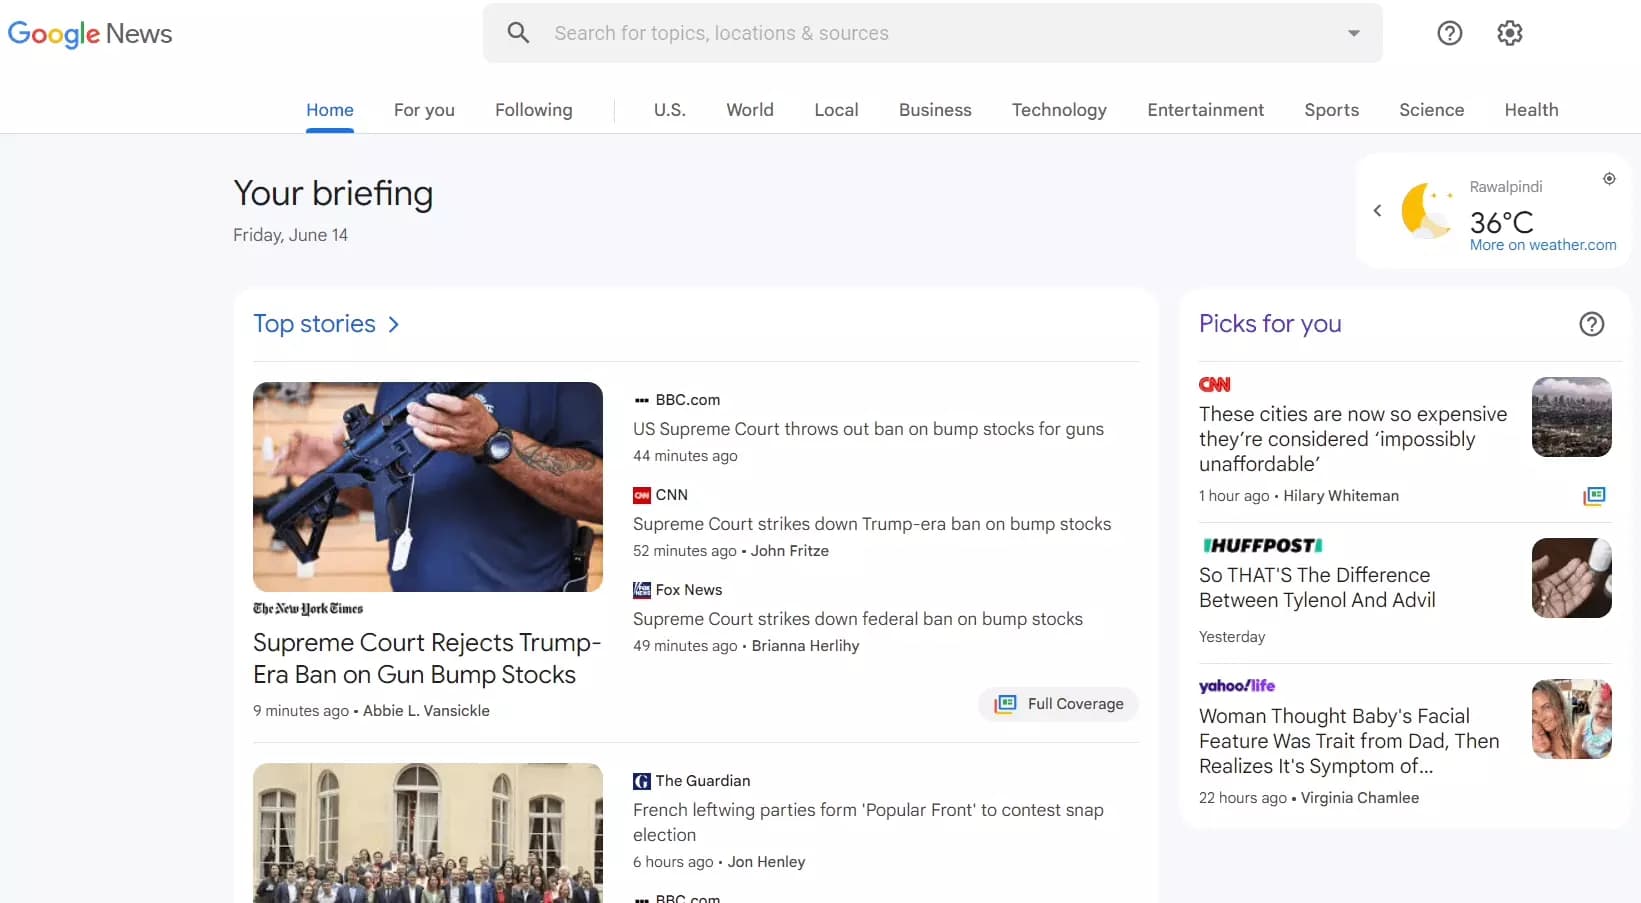Image resolution: width=1641 pixels, height=903 pixels.
Task: Click the left chevron on the weather card
Action: (x=1376, y=211)
